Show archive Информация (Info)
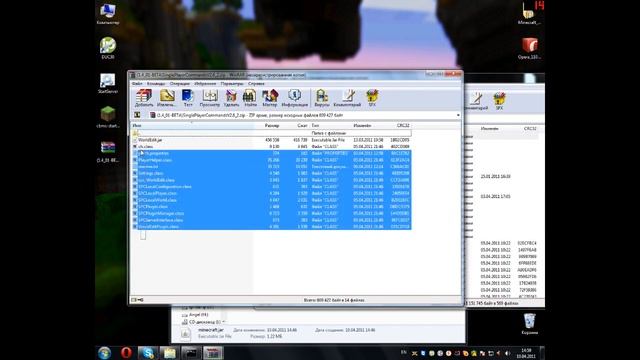The height and width of the screenshot is (360, 640). pyautogui.click(x=295, y=98)
